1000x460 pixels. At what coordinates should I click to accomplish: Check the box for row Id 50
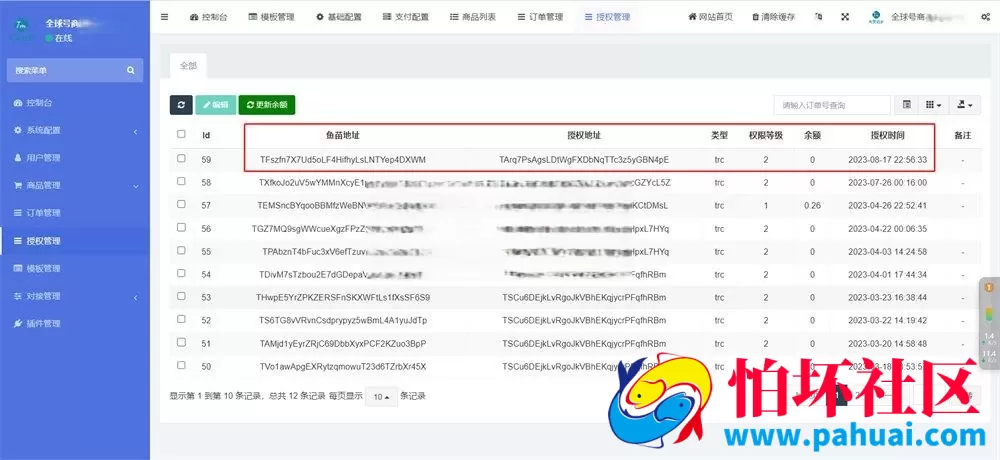point(181,366)
